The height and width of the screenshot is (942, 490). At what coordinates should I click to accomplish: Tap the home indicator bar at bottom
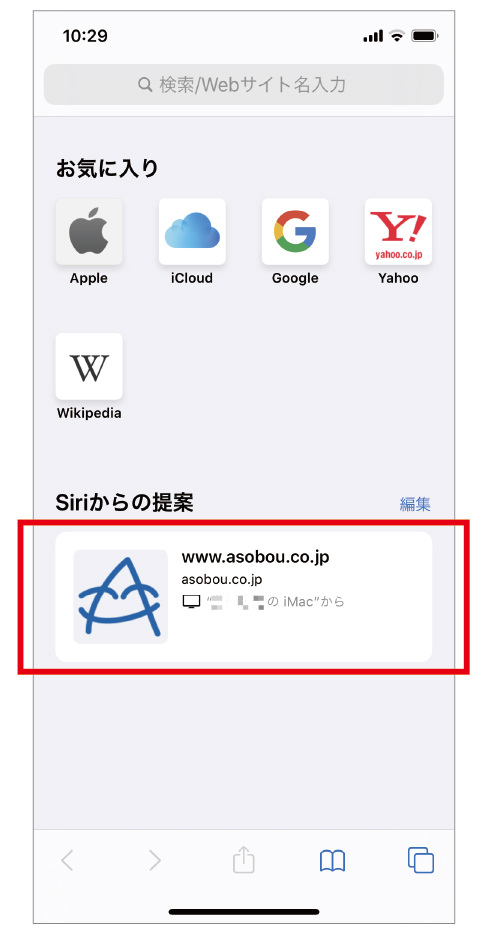click(x=244, y=912)
